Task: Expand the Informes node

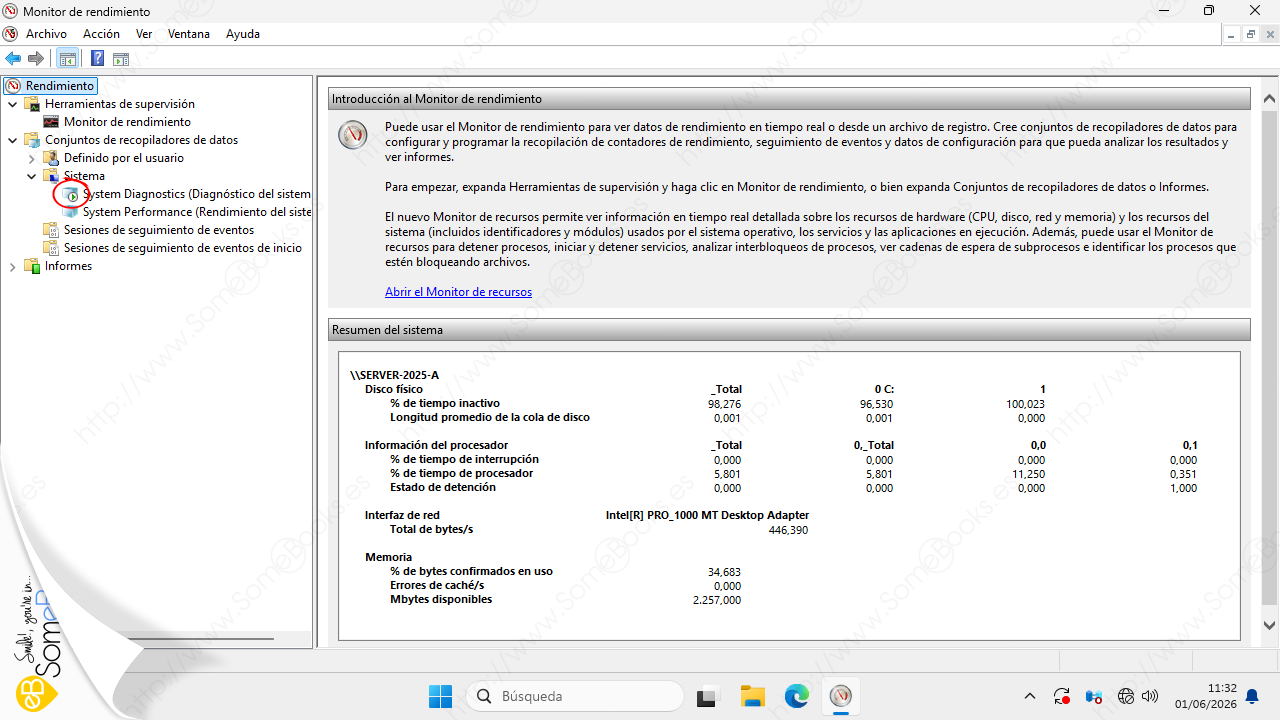Action: pos(12,266)
